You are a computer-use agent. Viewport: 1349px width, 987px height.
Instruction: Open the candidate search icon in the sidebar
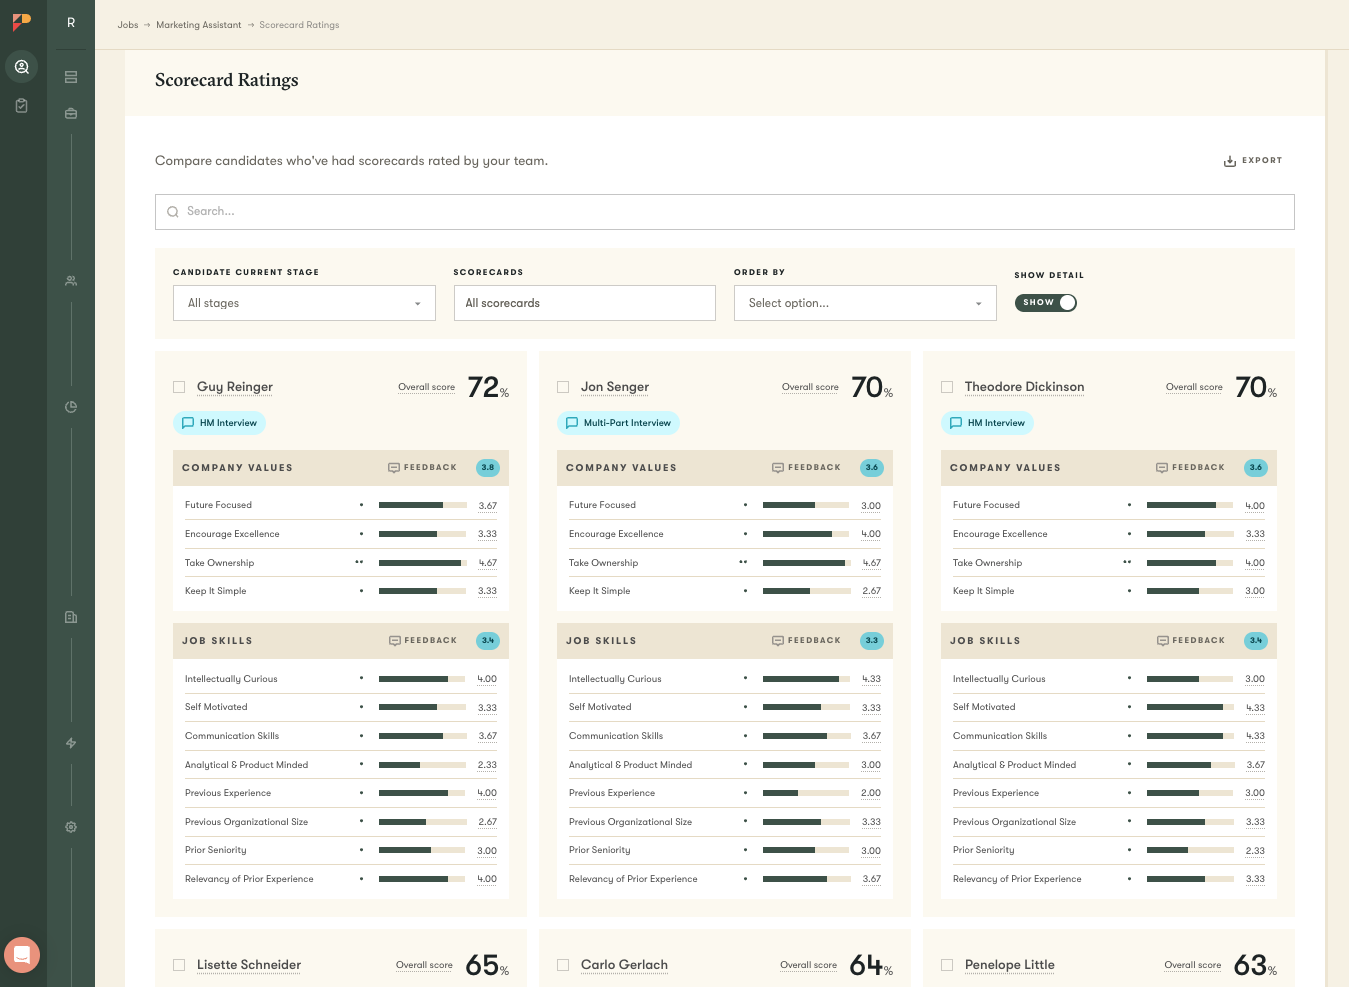(x=22, y=67)
